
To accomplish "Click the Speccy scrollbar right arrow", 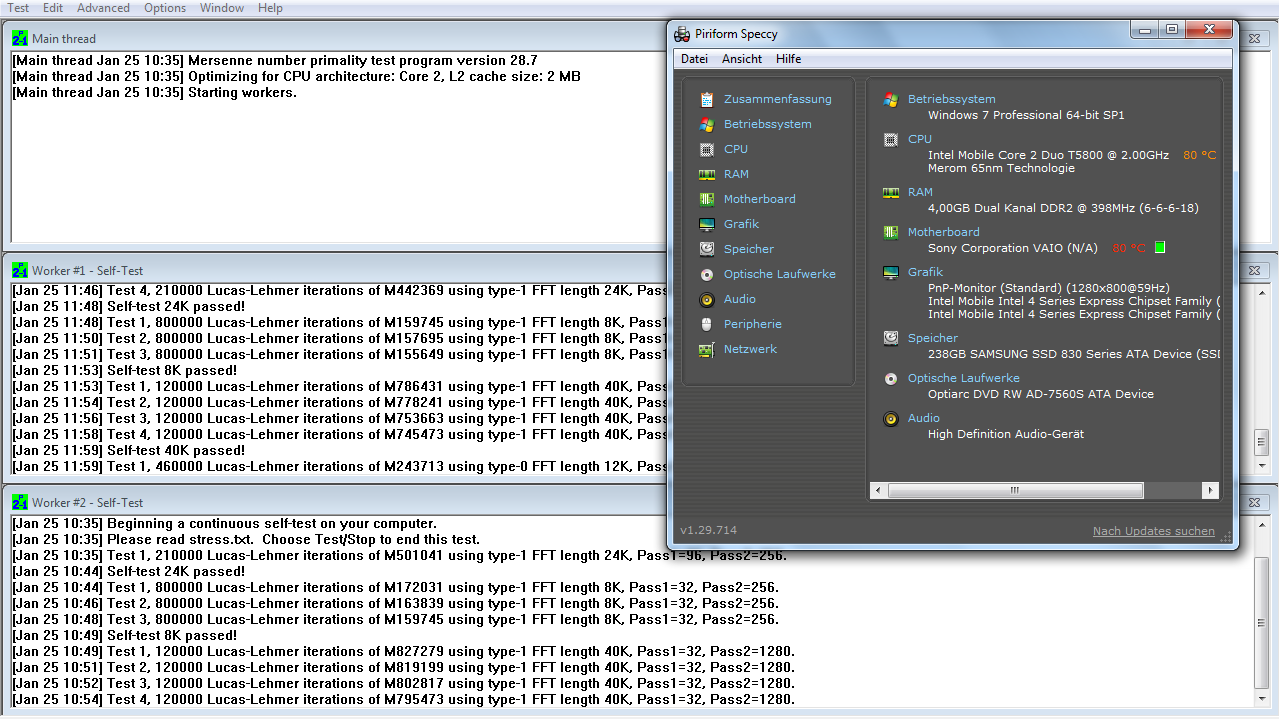I will coord(1210,490).
